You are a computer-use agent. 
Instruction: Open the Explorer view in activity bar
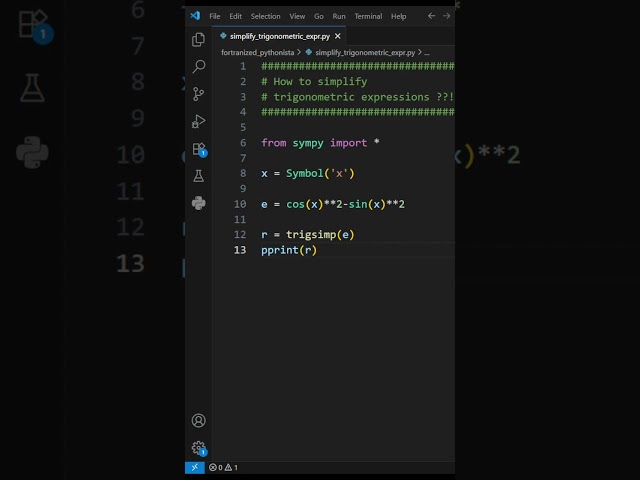(x=198, y=40)
